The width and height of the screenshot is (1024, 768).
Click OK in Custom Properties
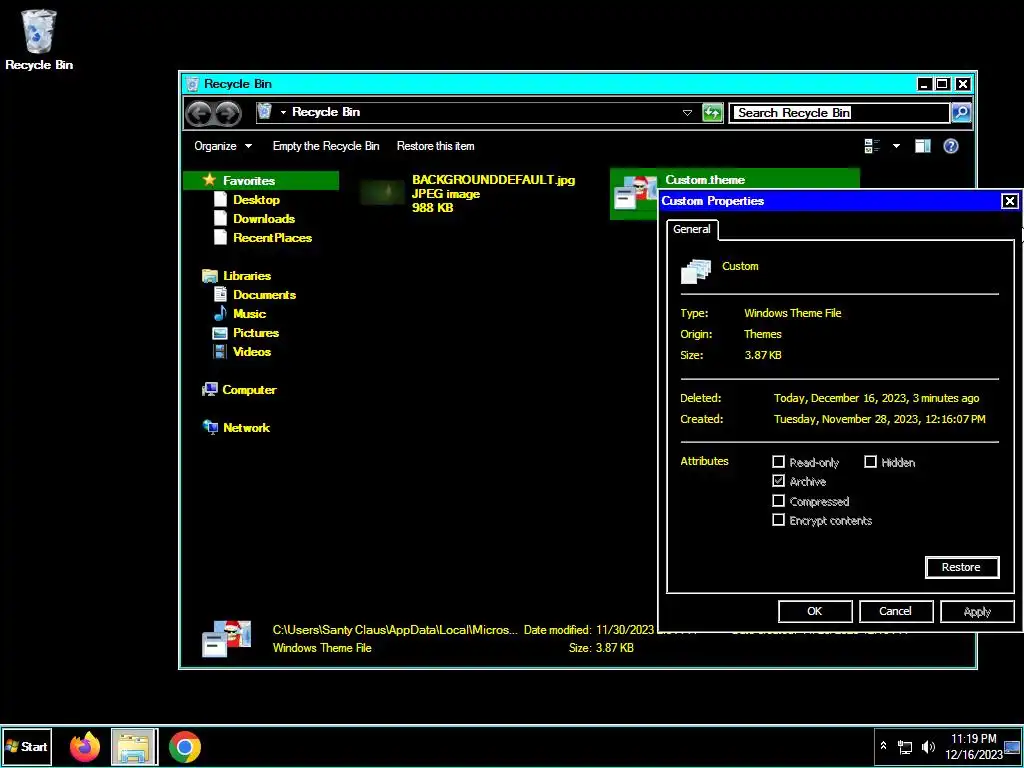point(814,611)
